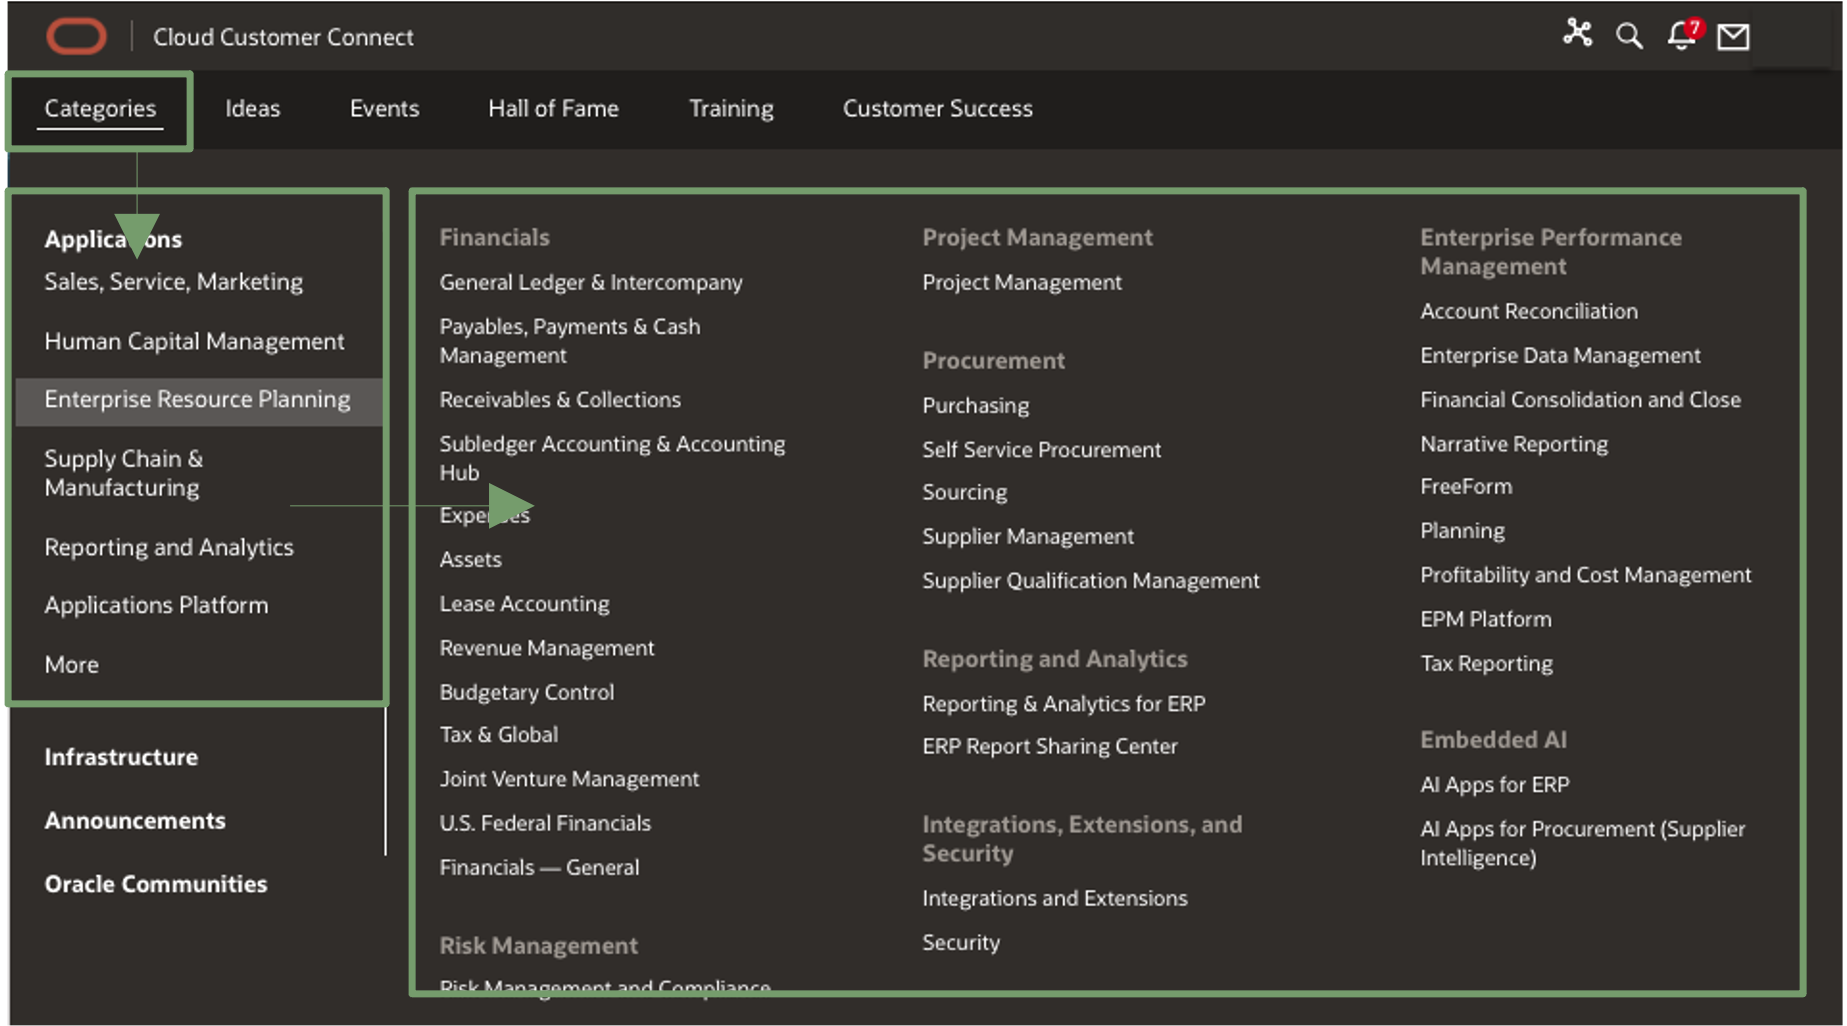This screenshot has height=1026, width=1847.
Task: Open the Hall of Fame page
Action: (552, 108)
